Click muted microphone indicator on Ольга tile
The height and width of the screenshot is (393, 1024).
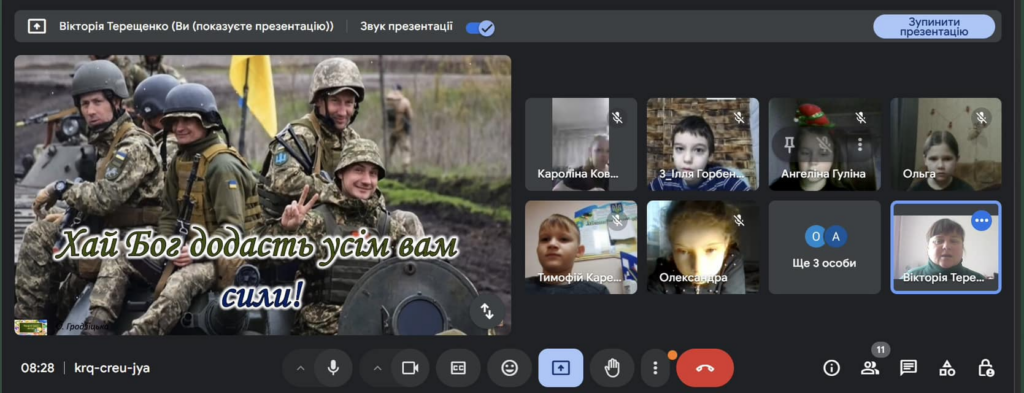coord(981,118)
